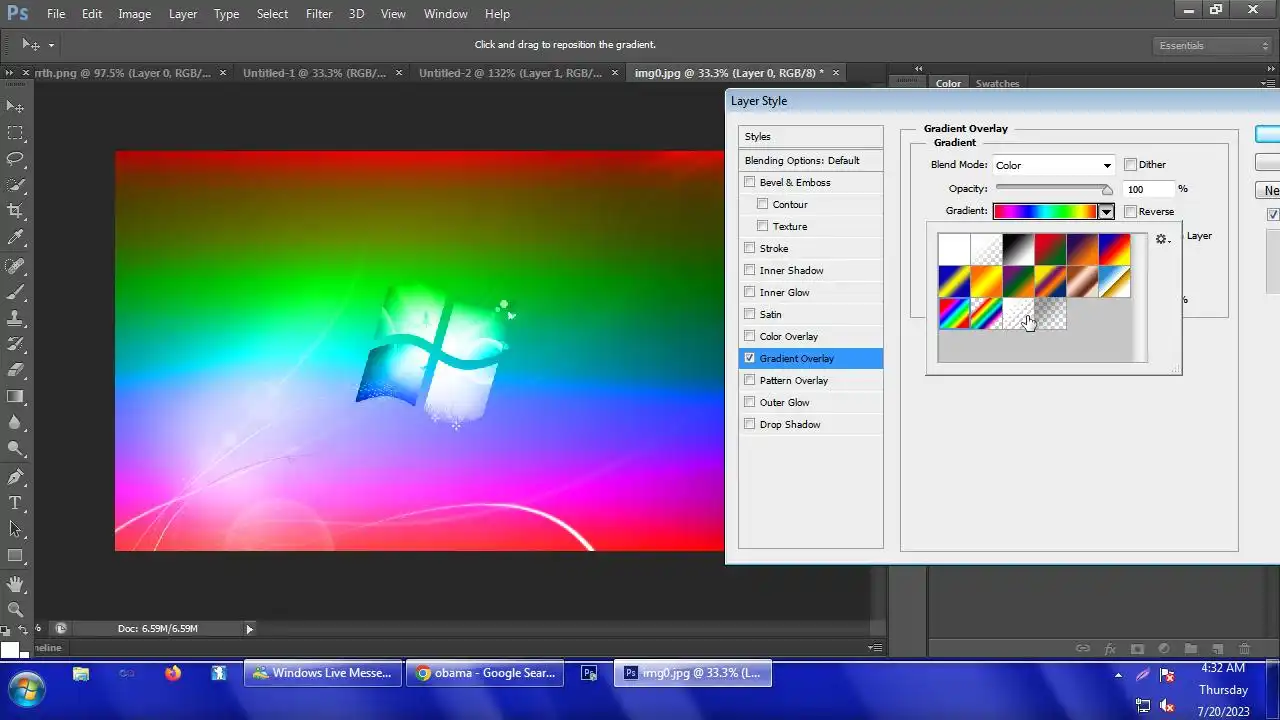Switch to the Untitled-1 document tab
This screenshot has height=720, width=1280.
(315, 73)
